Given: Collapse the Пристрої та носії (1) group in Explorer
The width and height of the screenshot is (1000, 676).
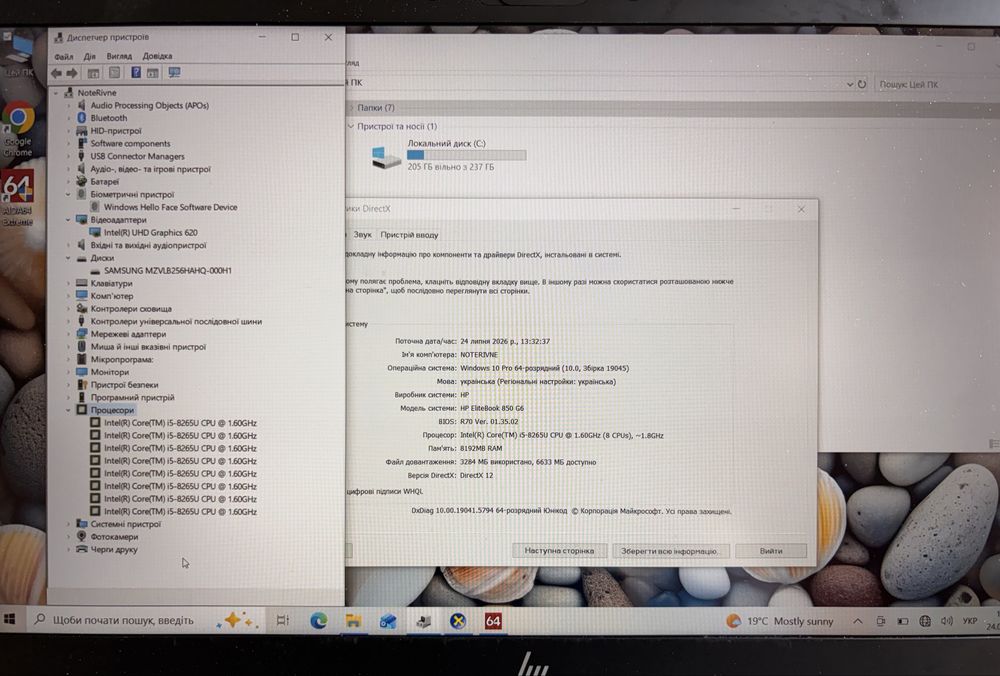Looking at the screenshot, I should tap(351, 126).
